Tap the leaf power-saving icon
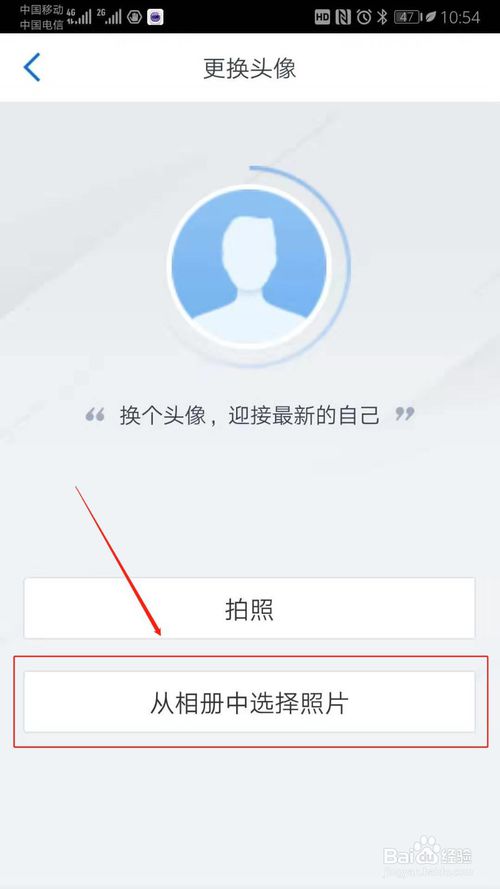The image size is (500, 889). (429, 18)
